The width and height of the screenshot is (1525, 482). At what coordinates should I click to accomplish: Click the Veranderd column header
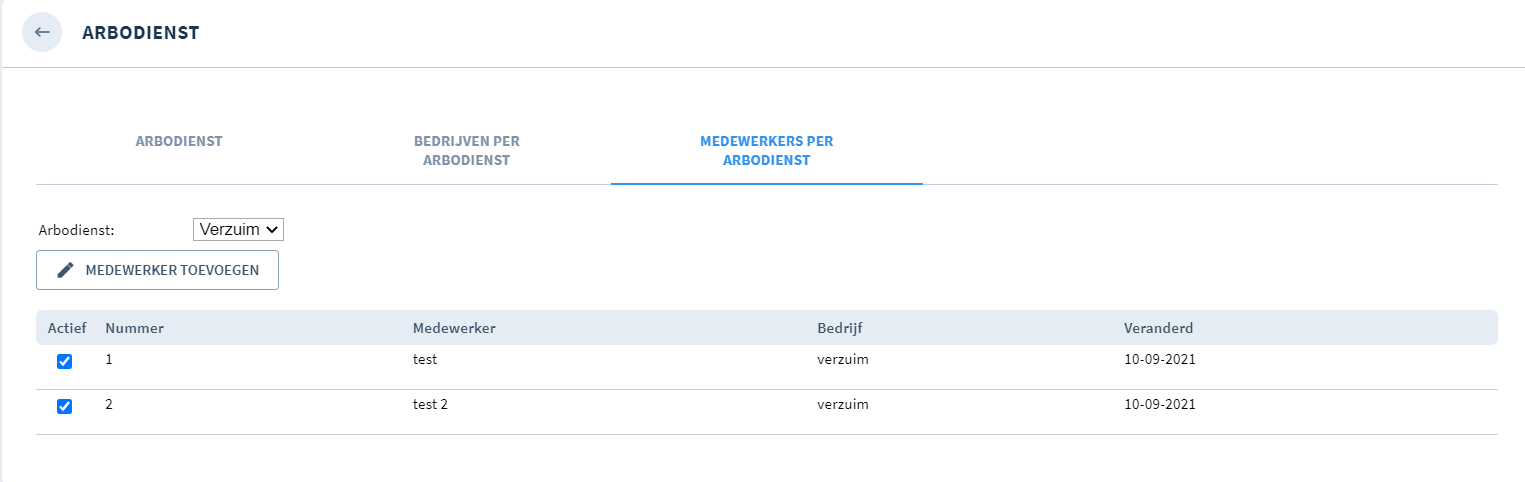(1158, 328)
